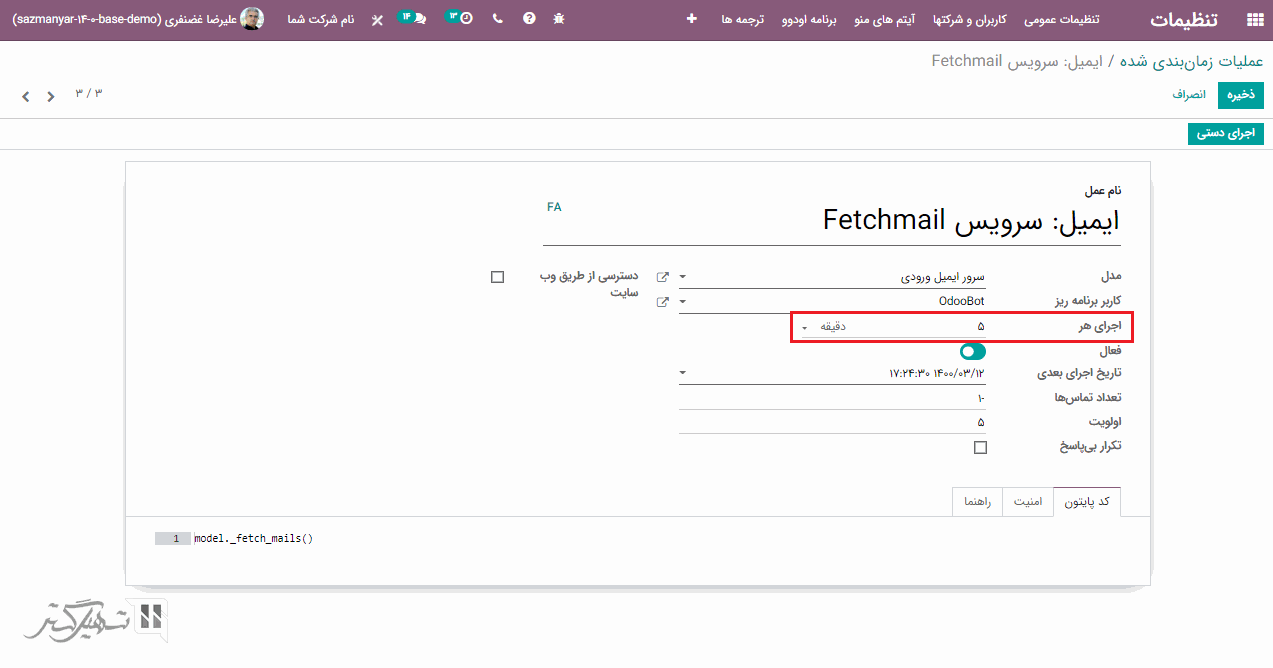The image size is (1273, 668).
Task: Go to the next record arrow
Action: pyautogui.click(x=26, y=97)
